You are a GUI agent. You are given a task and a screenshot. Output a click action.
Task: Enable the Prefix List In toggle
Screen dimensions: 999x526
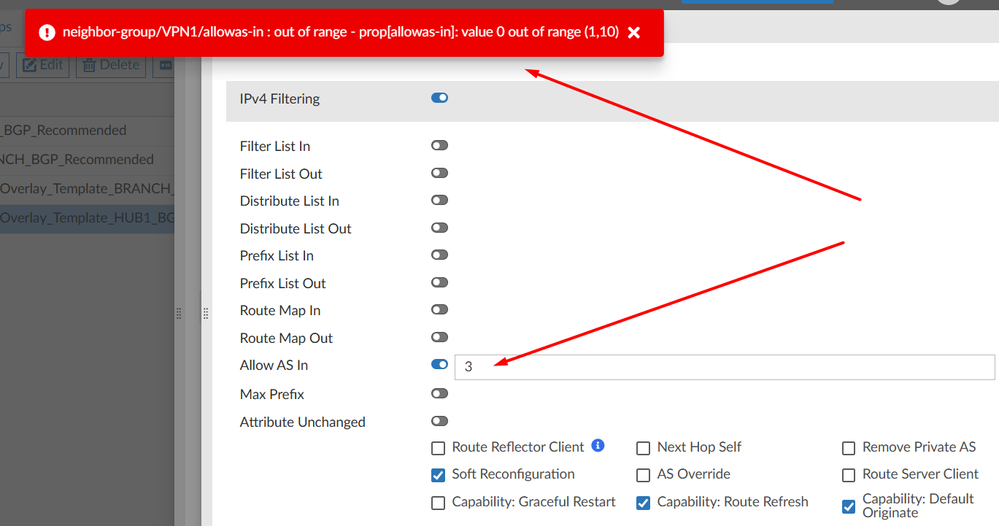pos(439,255)
